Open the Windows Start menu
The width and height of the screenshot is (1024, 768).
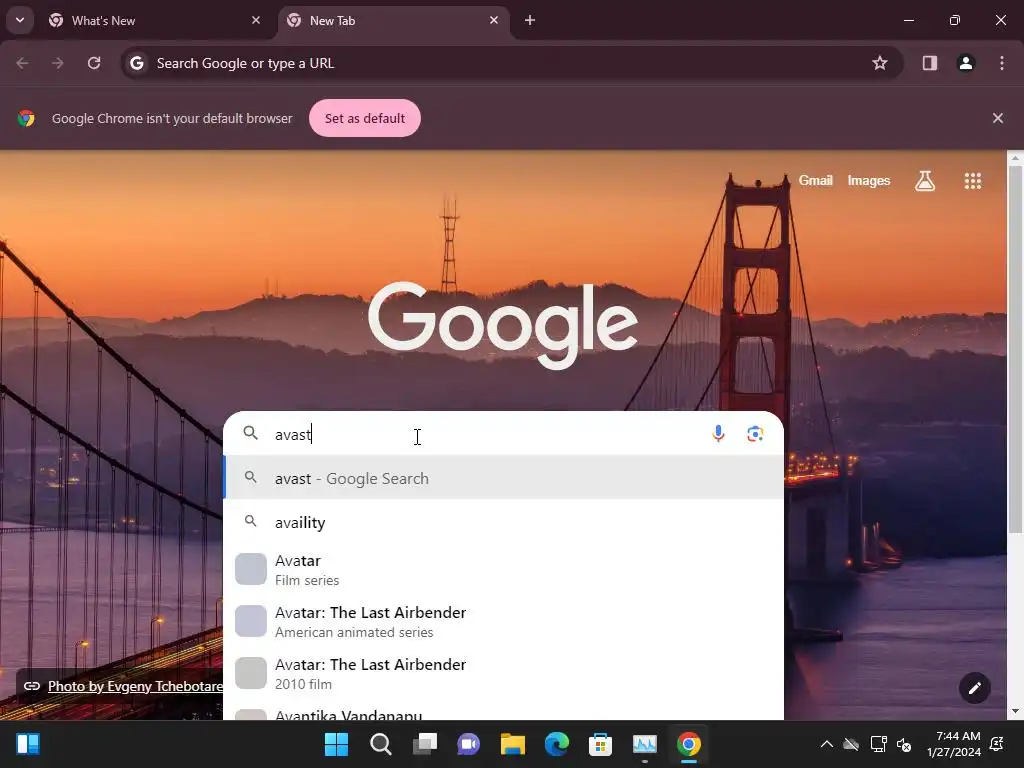pyautogui.click(x=336, y=744)
